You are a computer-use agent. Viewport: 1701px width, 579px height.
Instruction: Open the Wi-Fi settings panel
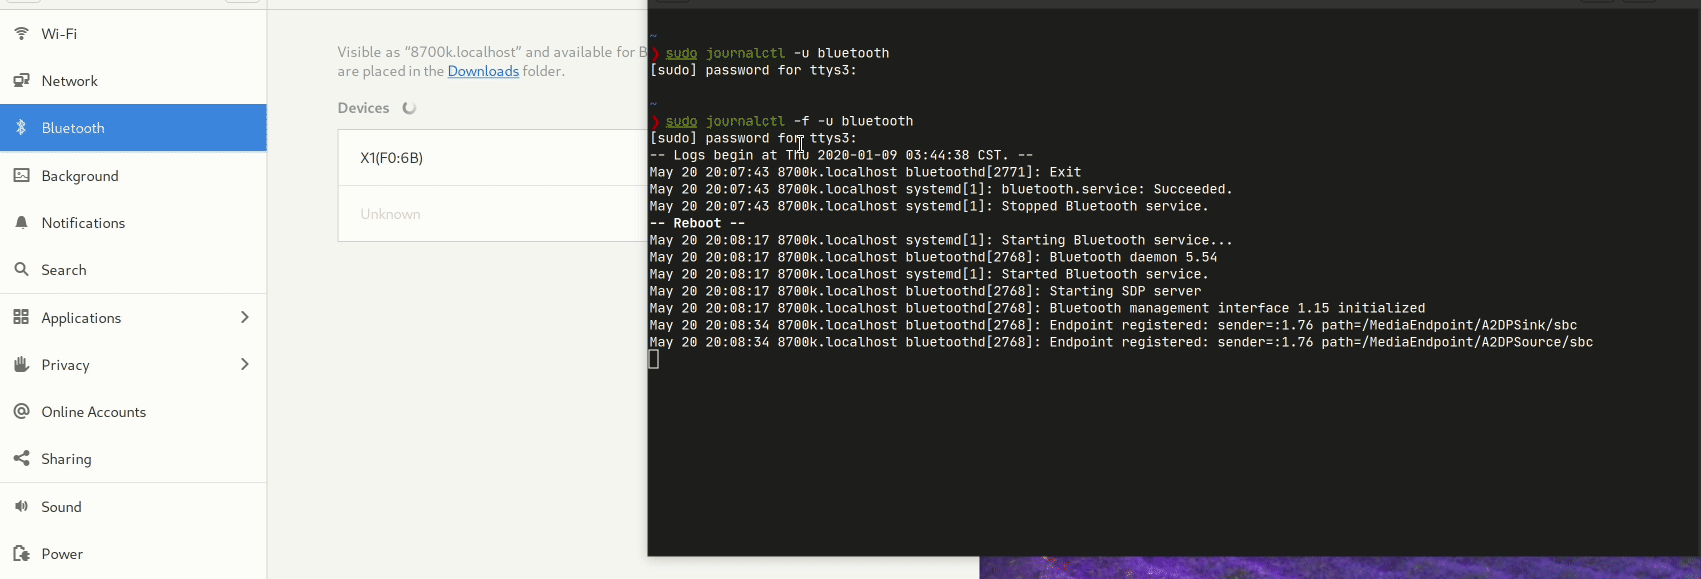click(133, 33)
